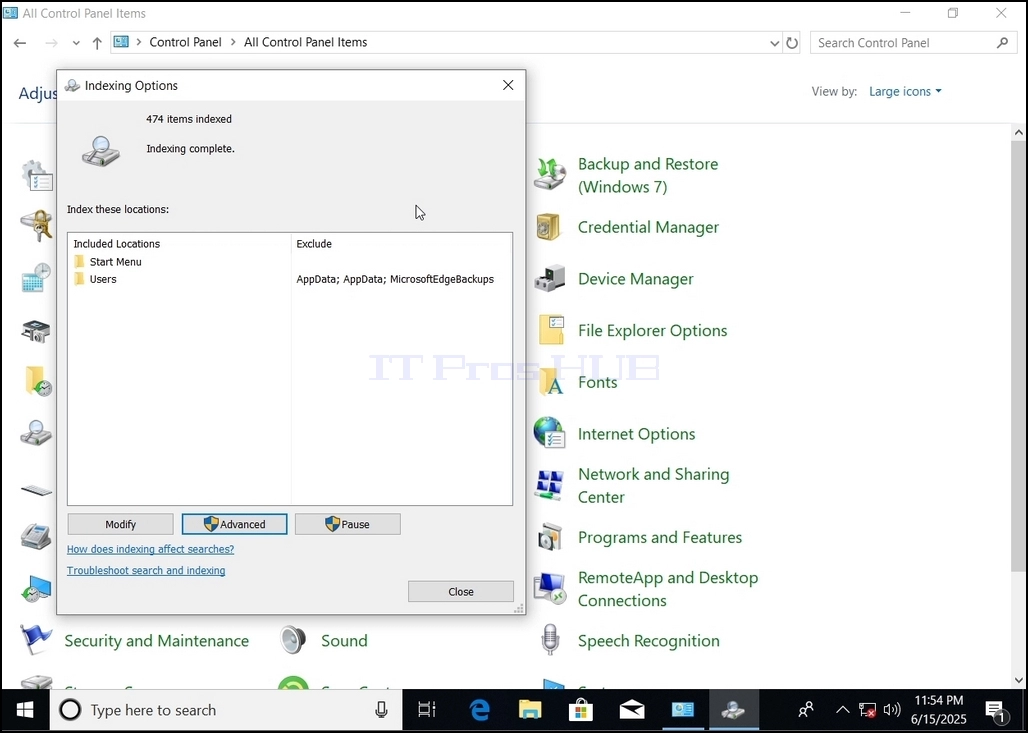Open the Sound speaker icon
The height and width of the screenshot is (733, 1028).
(x=293, y=640)
